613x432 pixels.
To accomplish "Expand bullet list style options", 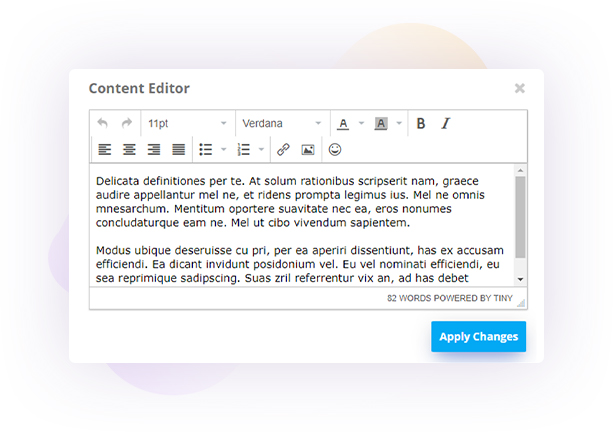I will click(223, 149).
